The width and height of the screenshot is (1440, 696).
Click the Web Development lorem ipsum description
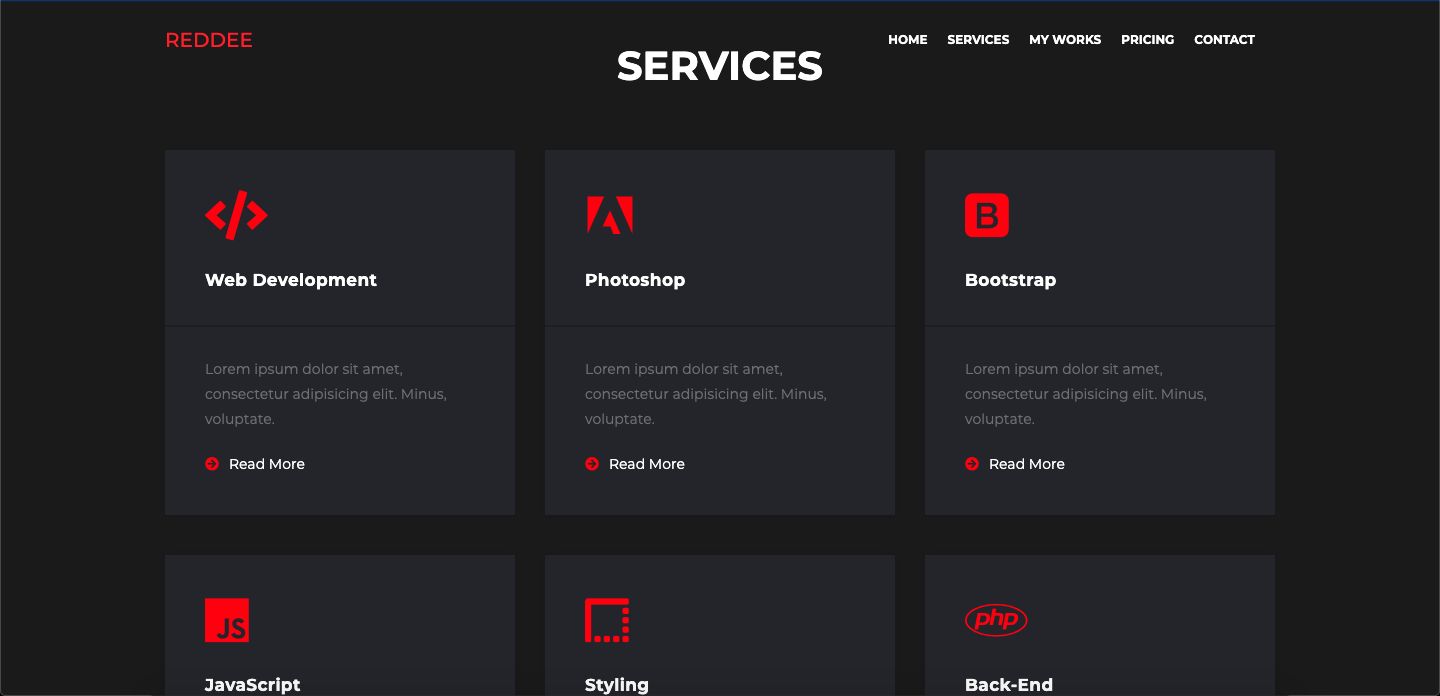pyautogui.click(x=326, y=394)
